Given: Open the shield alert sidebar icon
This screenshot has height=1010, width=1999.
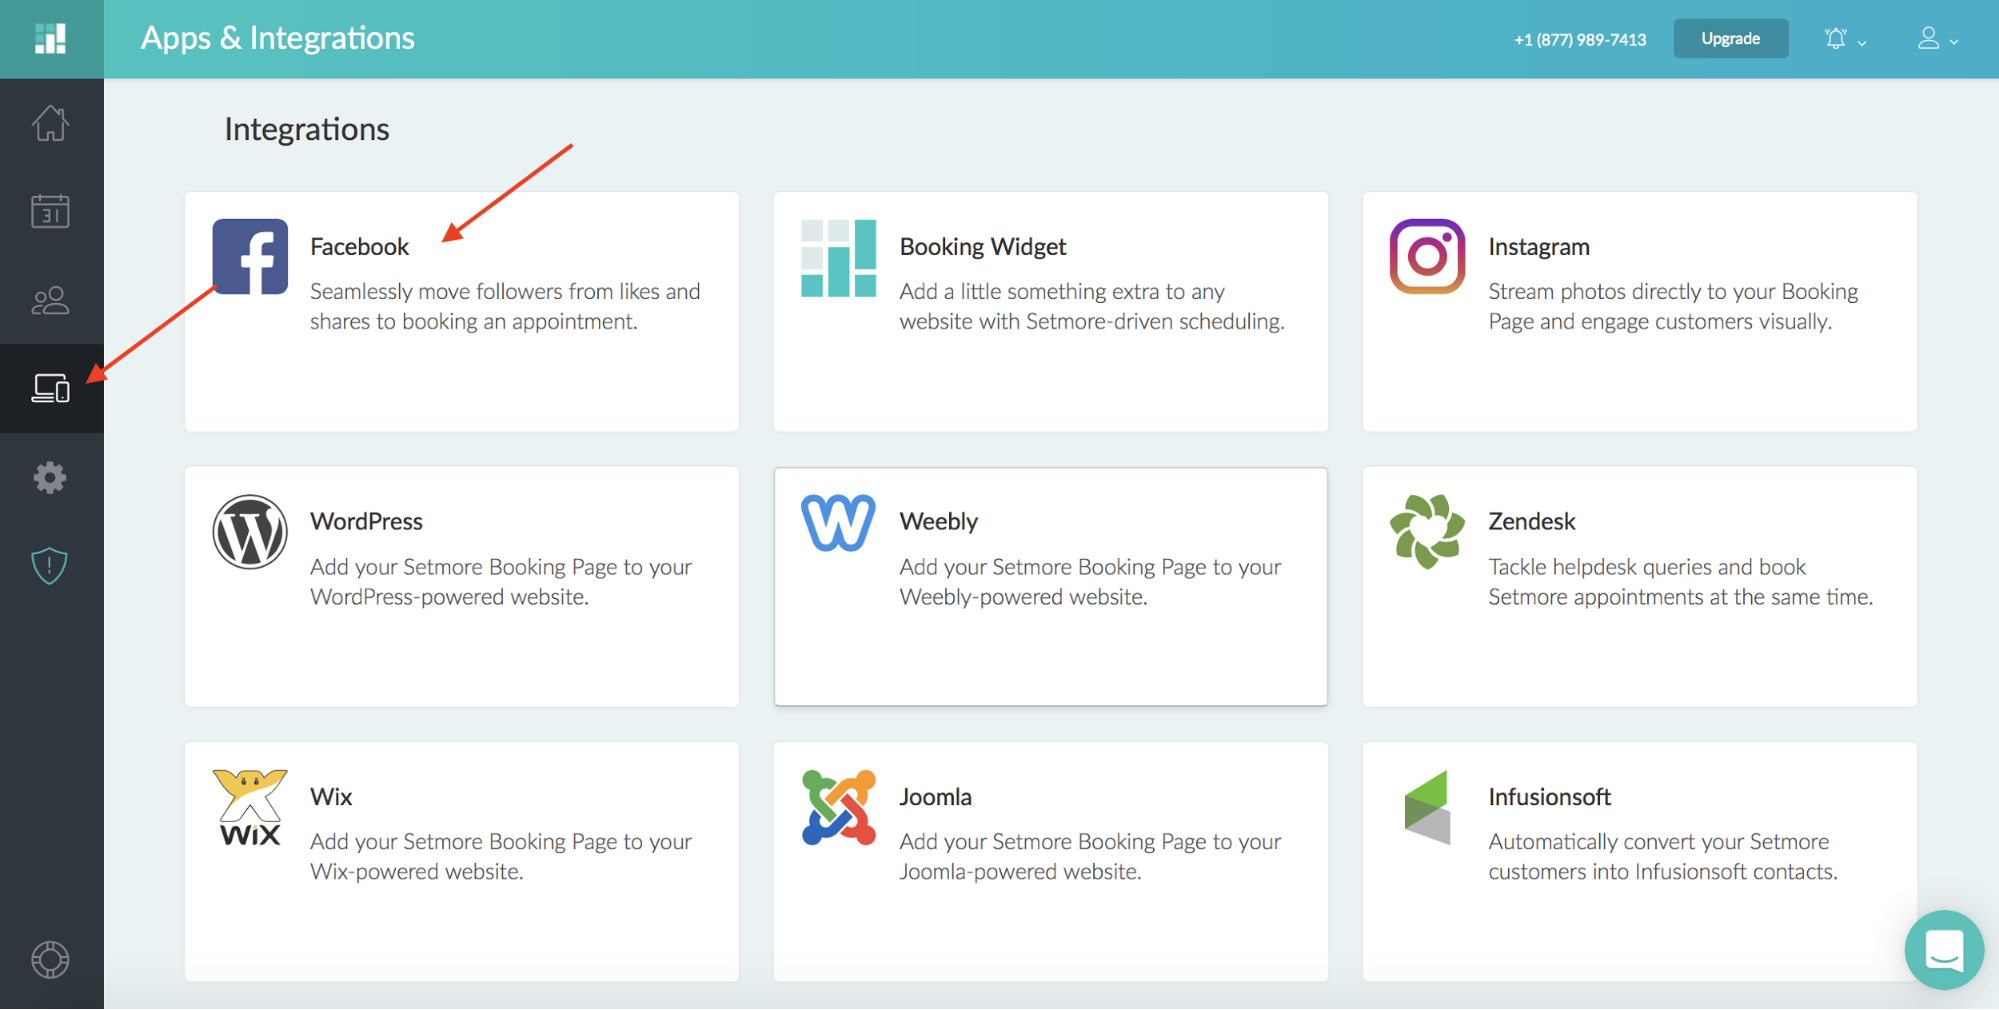Looking at the screenshot, I should [50, 566].
